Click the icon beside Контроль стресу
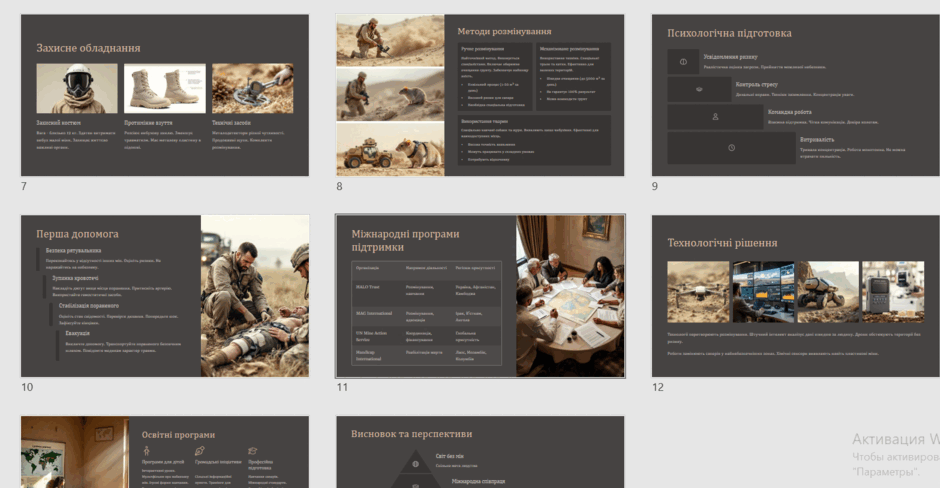The image size is (940, 488). pos(699,89)
